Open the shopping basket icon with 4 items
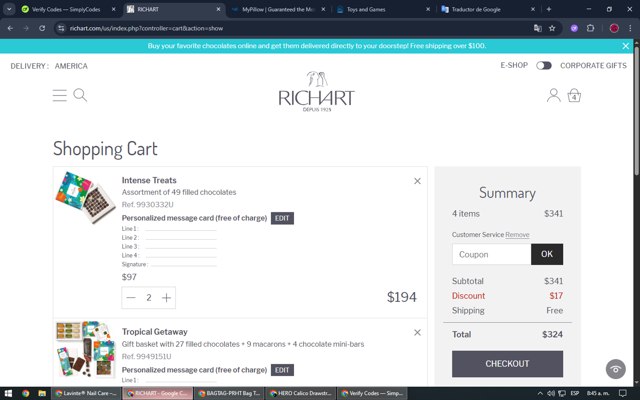This screenshot has height=400, width=640. pos(574,95)
